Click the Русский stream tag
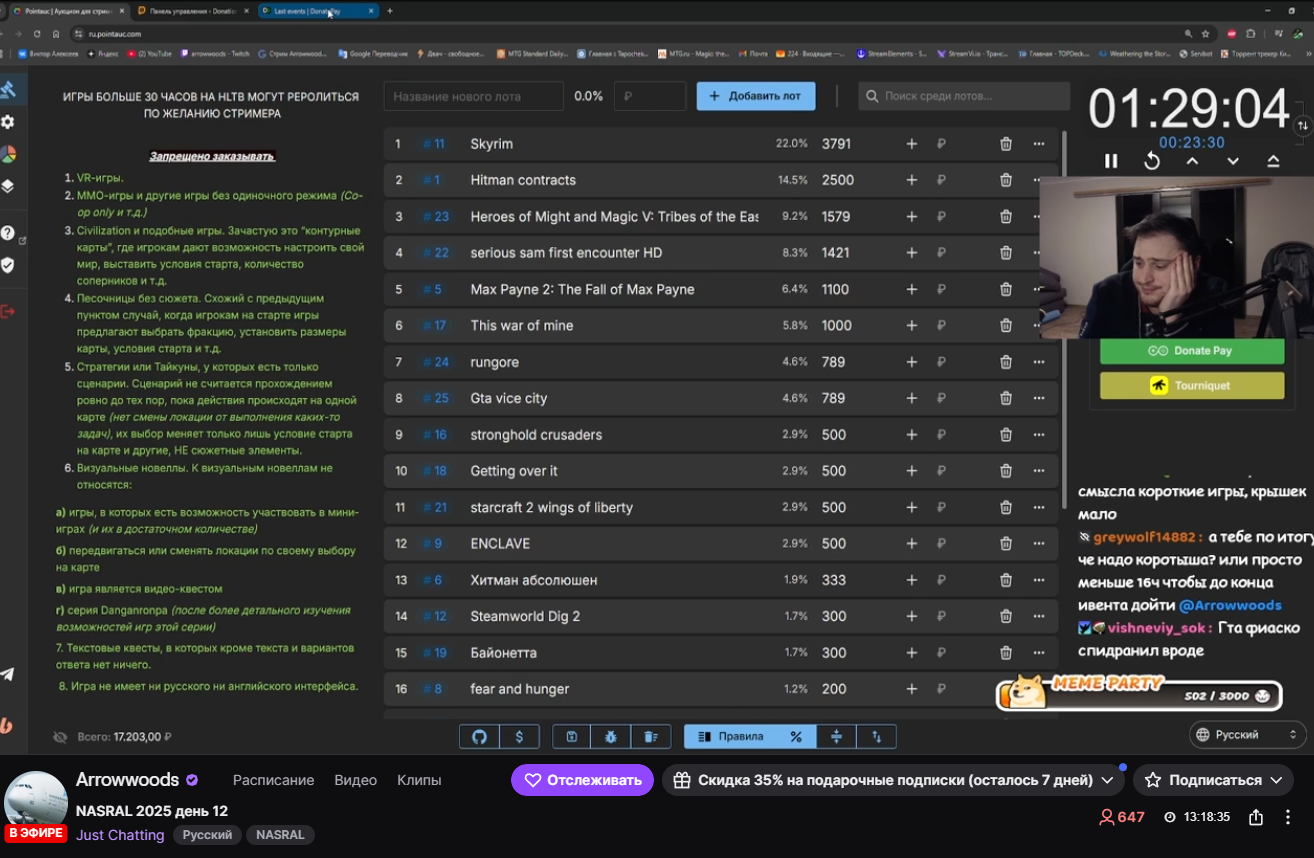This screenshot has width=1314, height=858. (207, 835)
